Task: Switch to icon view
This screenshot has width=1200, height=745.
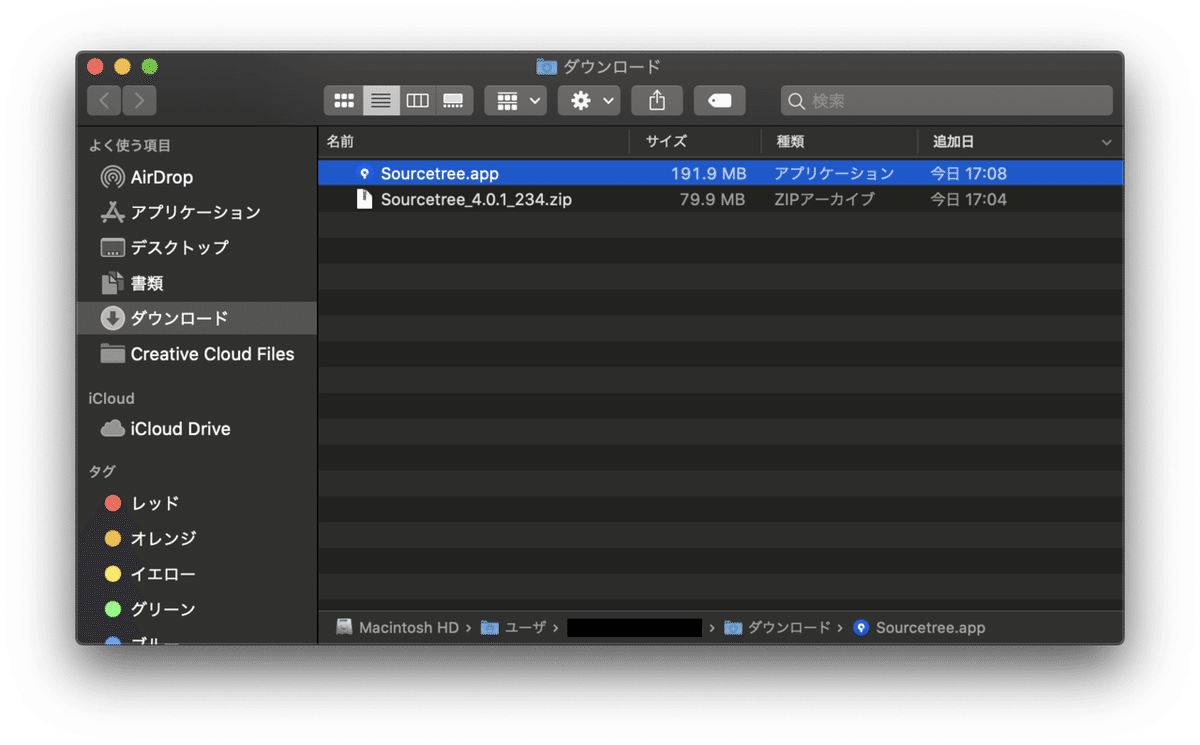Action: (343, 101)
